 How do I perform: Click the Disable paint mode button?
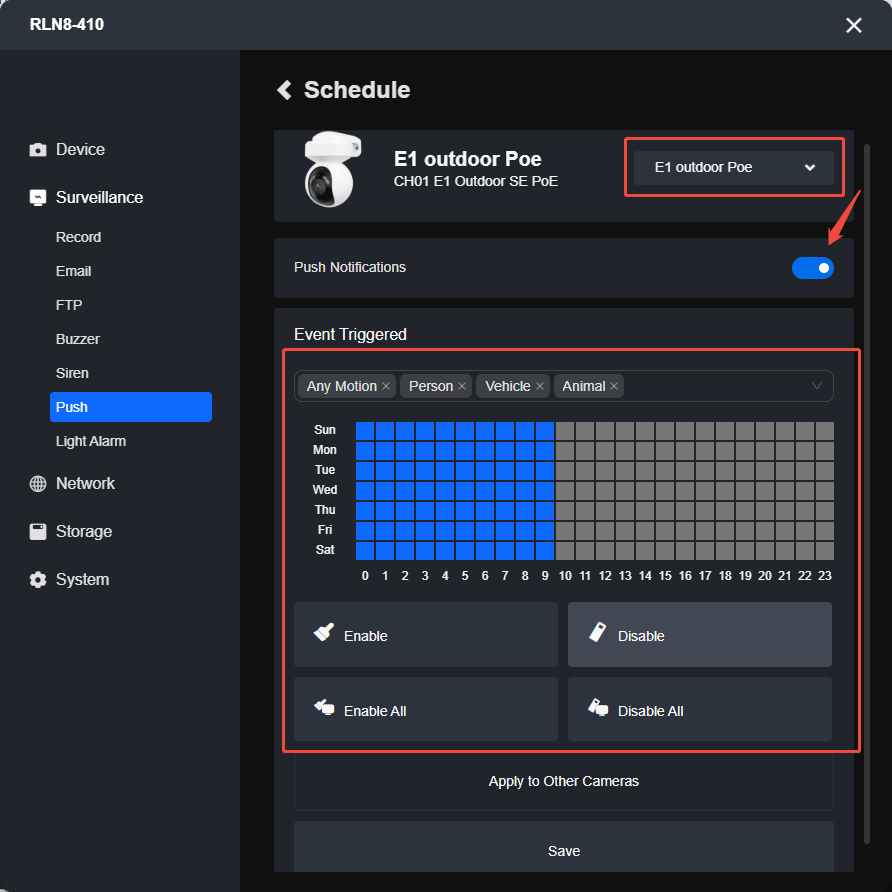(x=700, y=635)
